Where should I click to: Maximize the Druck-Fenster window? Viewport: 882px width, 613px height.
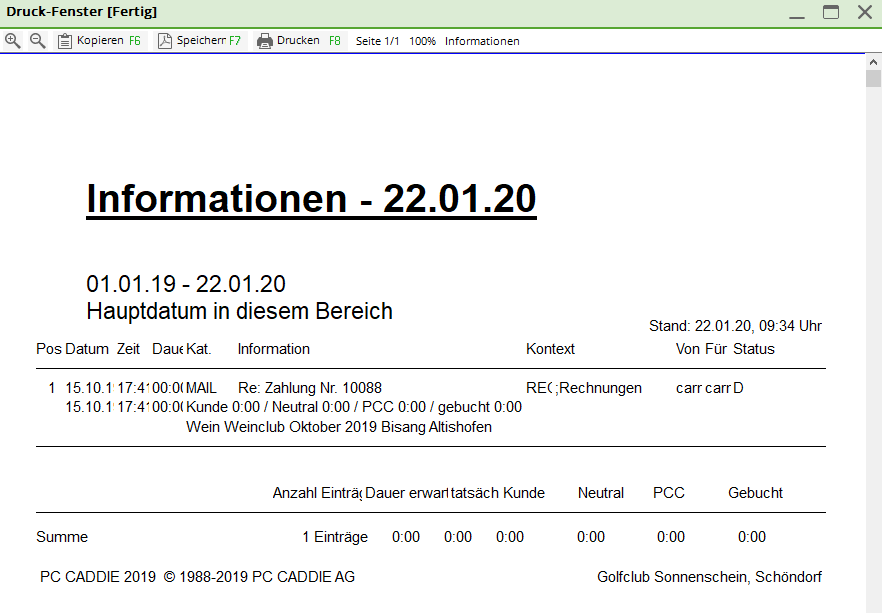(x=830, y=13)
